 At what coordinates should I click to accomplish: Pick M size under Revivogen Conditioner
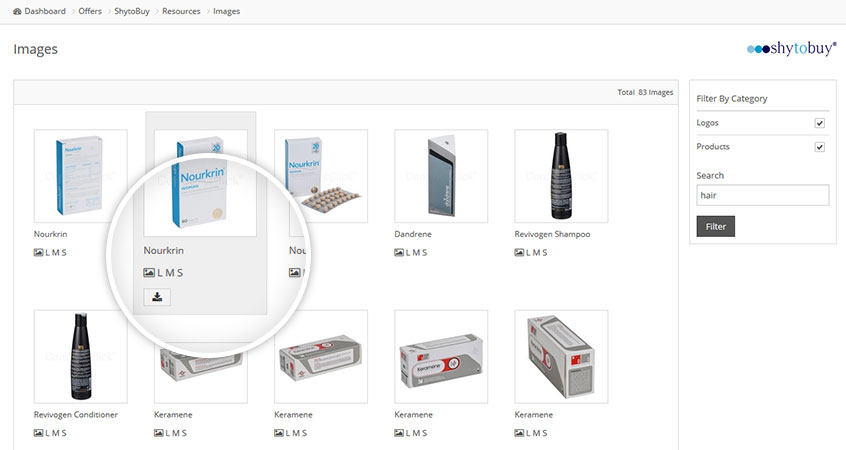pyautogui.click(x=56, y=433)
